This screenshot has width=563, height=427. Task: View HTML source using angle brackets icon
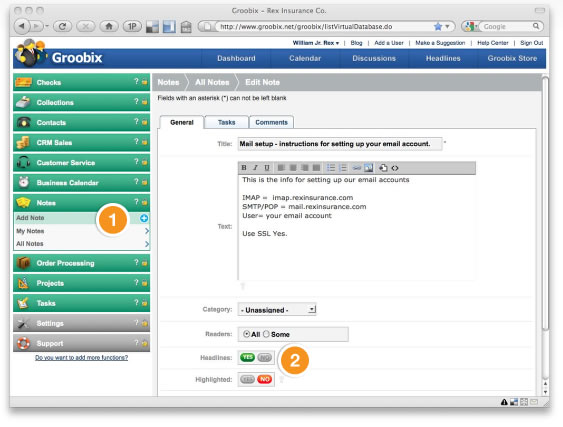(395, 168)
